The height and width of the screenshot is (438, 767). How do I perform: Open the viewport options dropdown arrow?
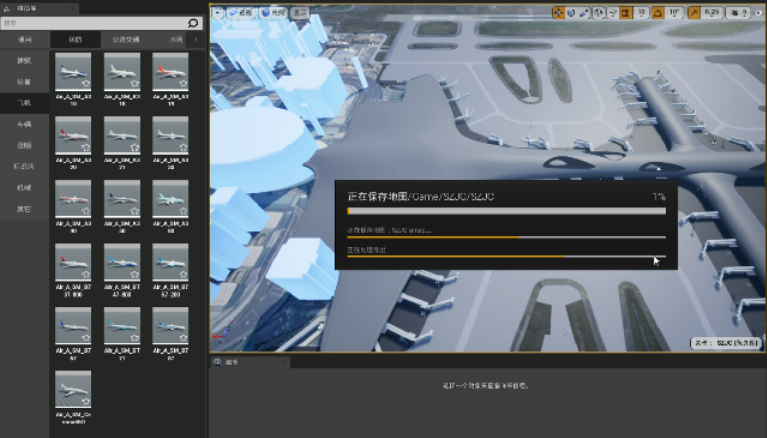[217, 13]
